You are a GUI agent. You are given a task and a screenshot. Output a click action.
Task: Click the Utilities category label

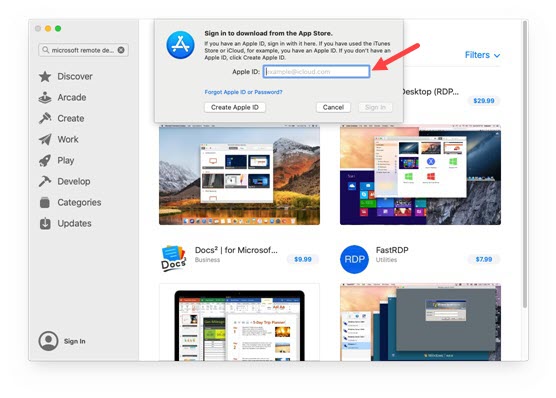[386, 260]
